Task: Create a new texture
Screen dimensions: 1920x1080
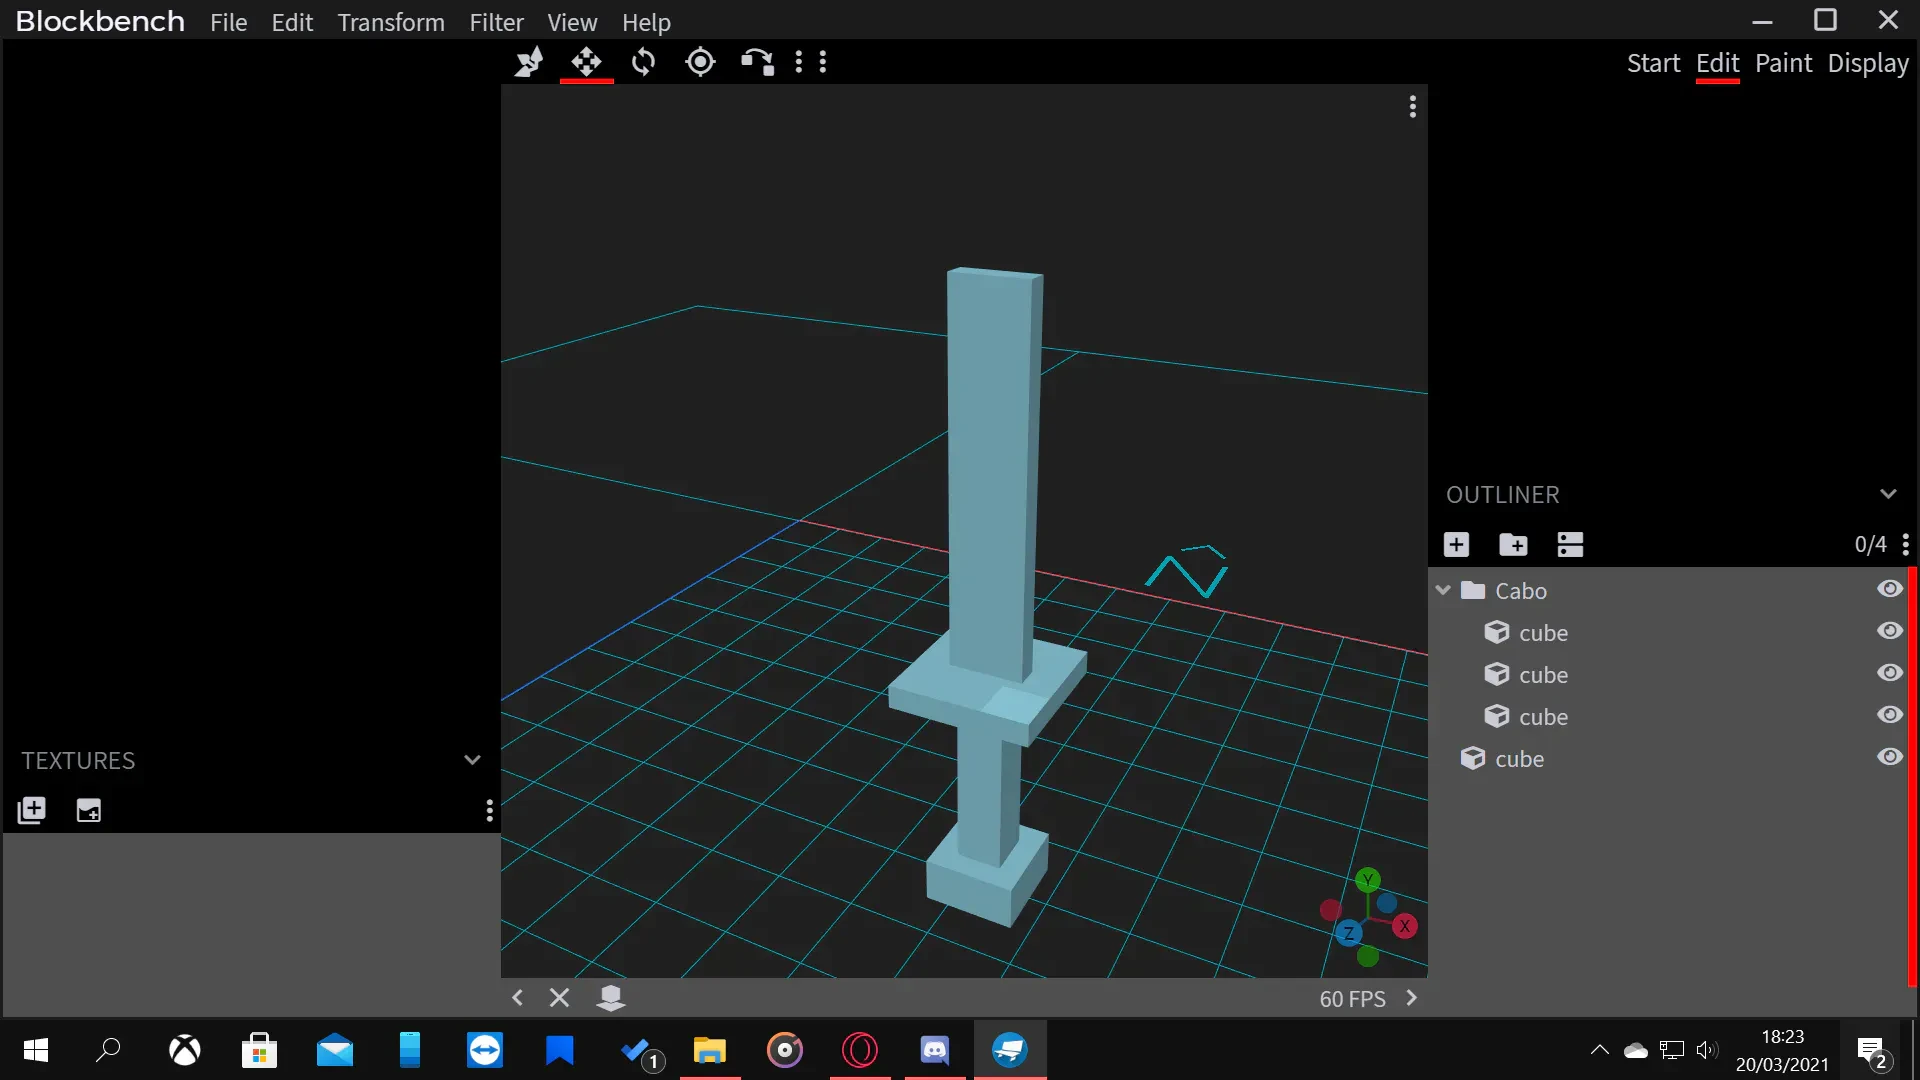Action: click(89, 810)
